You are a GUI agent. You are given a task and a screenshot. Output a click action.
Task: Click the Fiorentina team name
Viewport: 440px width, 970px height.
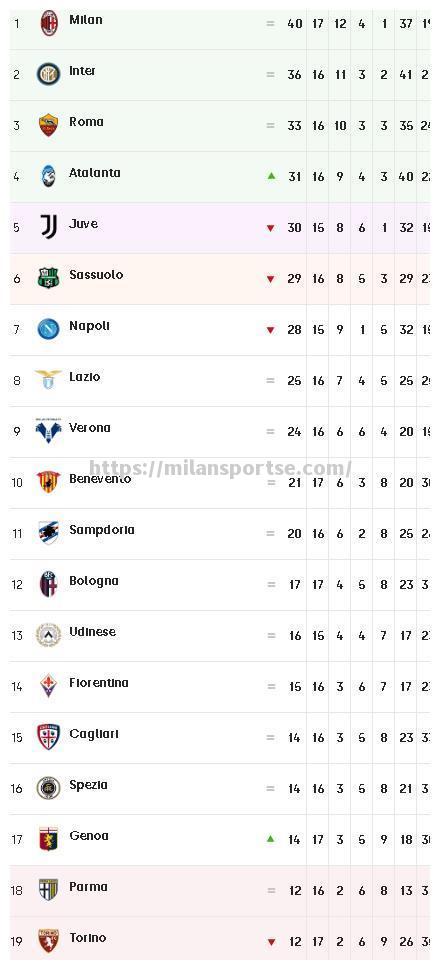tap(99, 682)
